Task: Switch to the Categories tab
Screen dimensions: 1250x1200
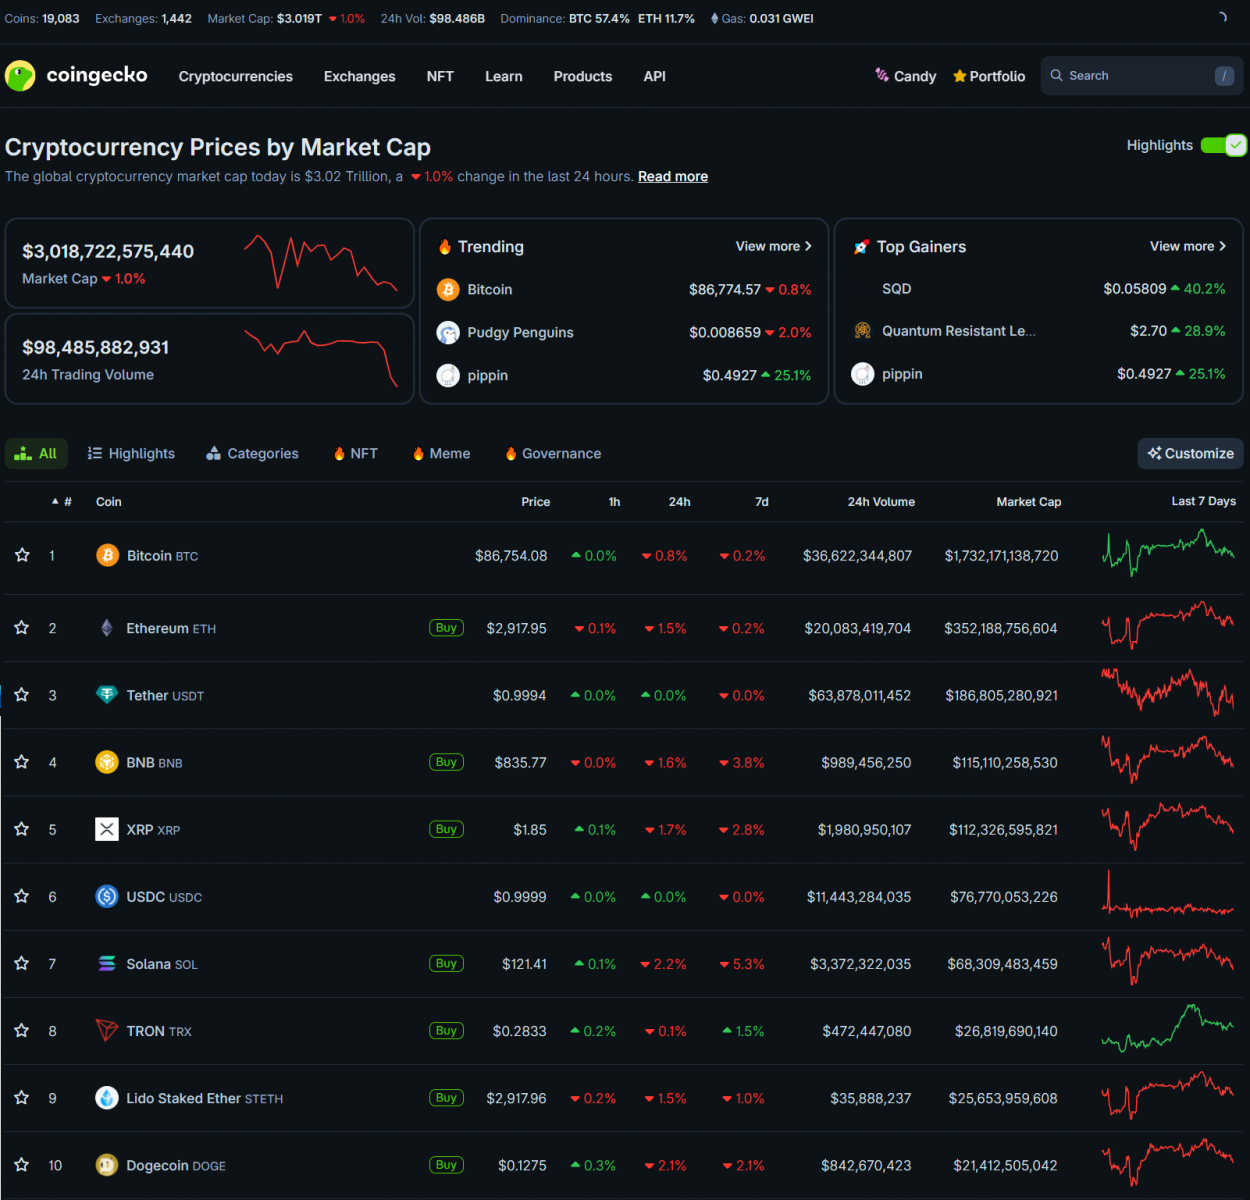Action: pos(252,454)
